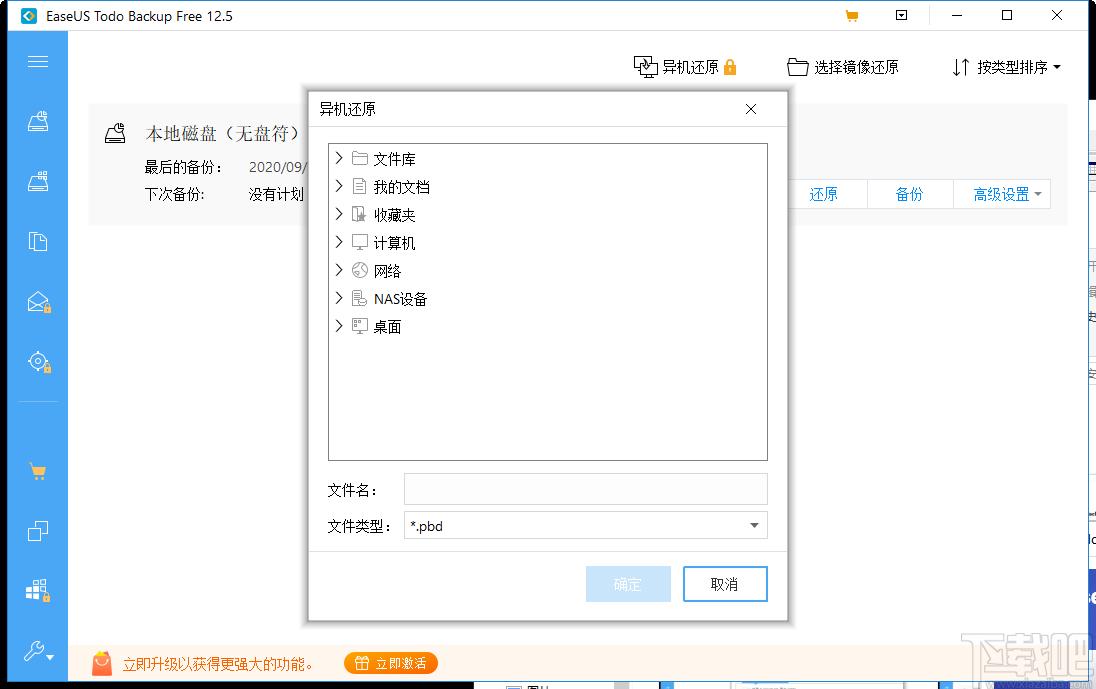Select 桌面 in the tree
Image resolution: width=1096 pixels, height=689 pixels.
point(387,327)
